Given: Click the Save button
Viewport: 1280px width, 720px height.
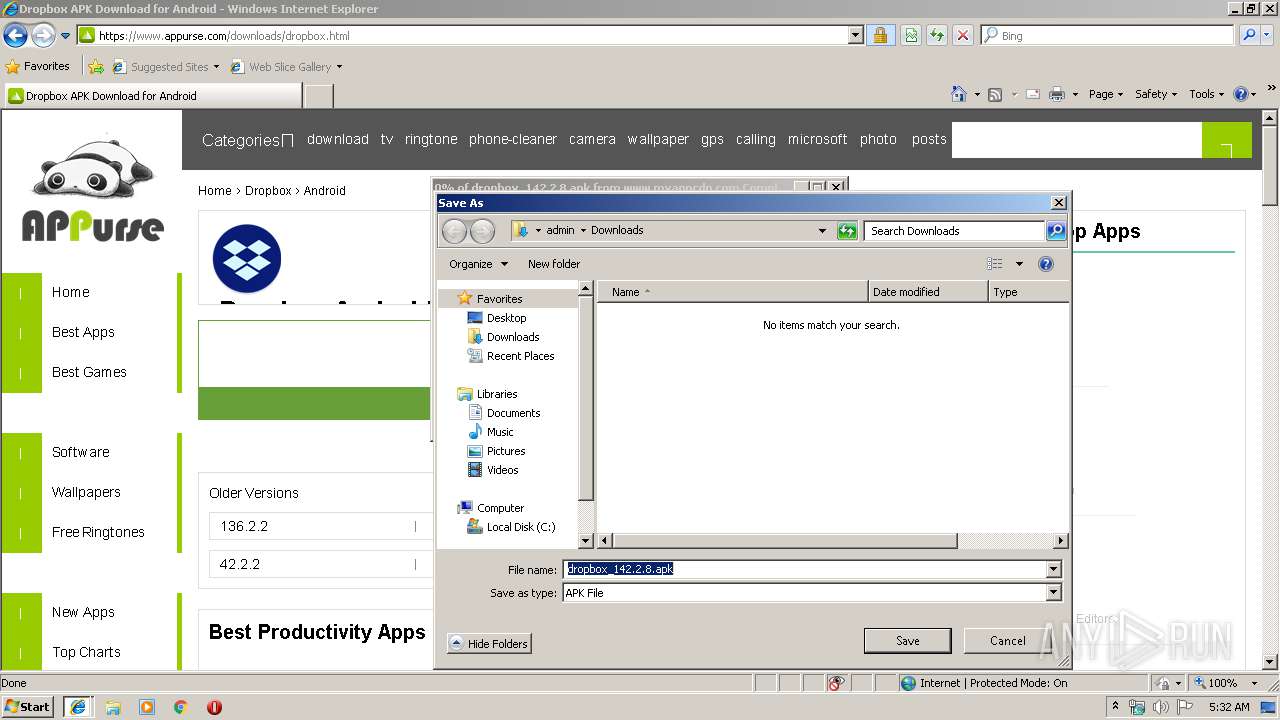Looking at the screenshot, I should (x=907, y=641).
